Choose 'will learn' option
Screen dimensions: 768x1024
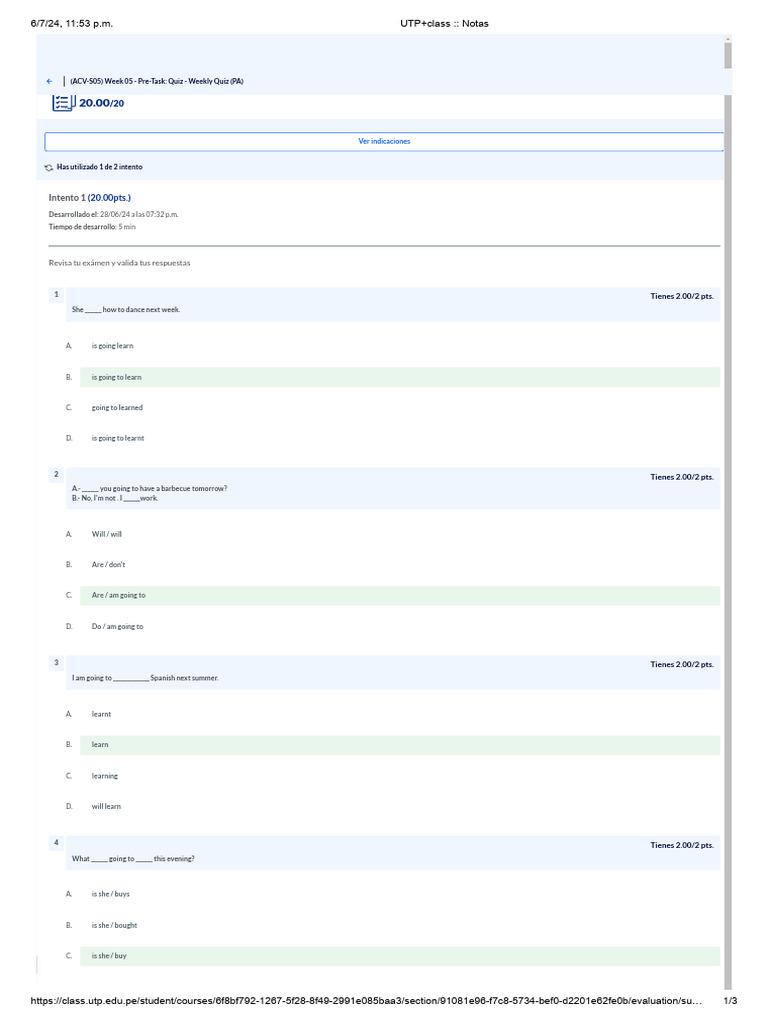click(x=106, y=806)
